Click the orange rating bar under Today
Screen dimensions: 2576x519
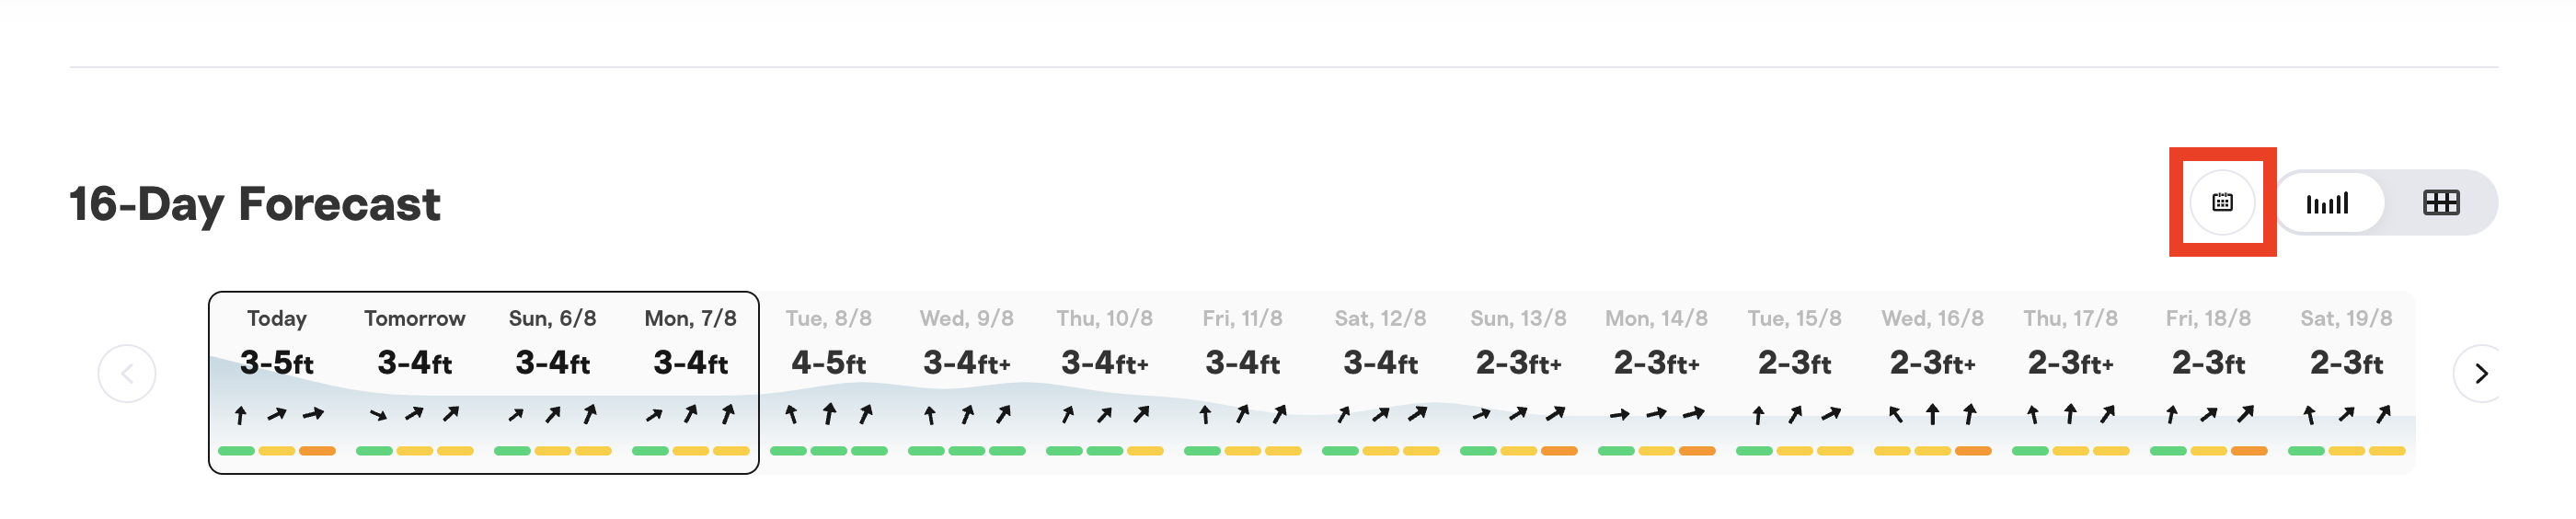click(x=318, y=451)
